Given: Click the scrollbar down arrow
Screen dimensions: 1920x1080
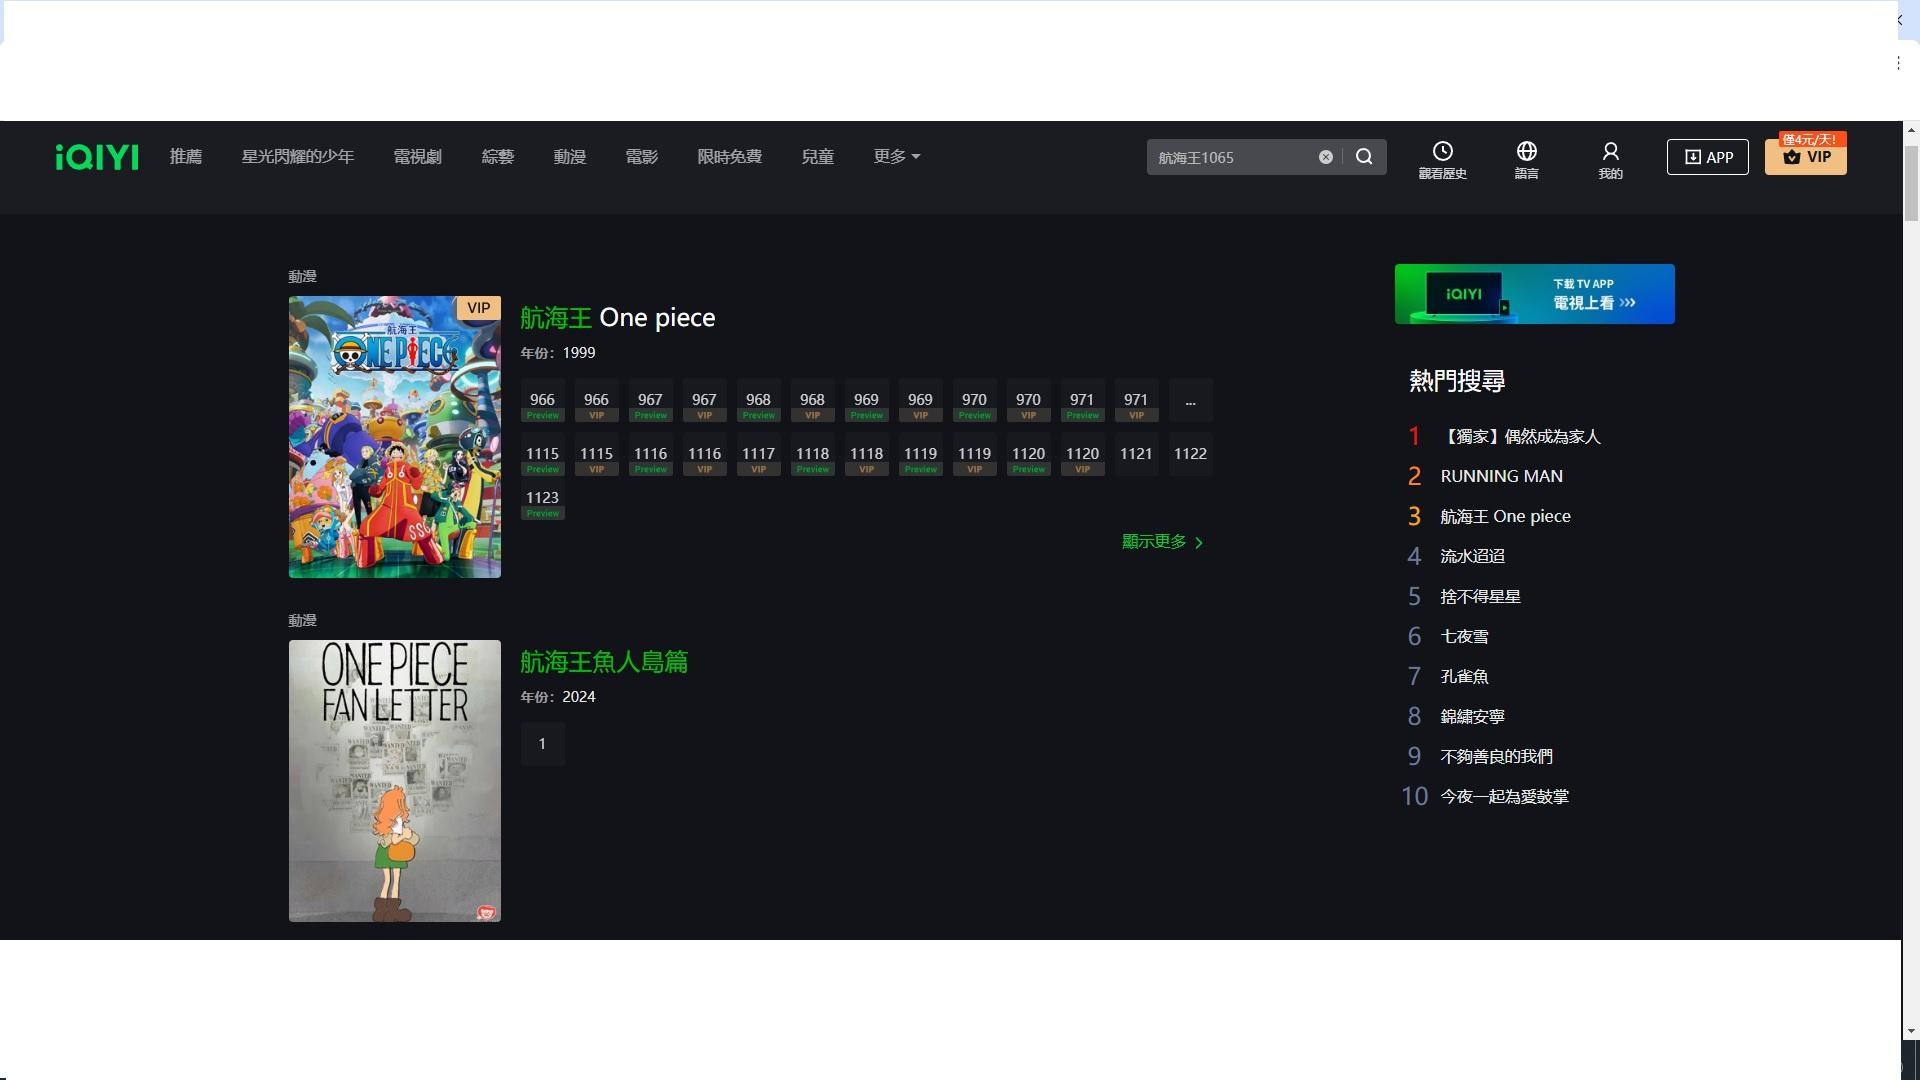Looking at the screenshot, I should click(1911, 1031).
